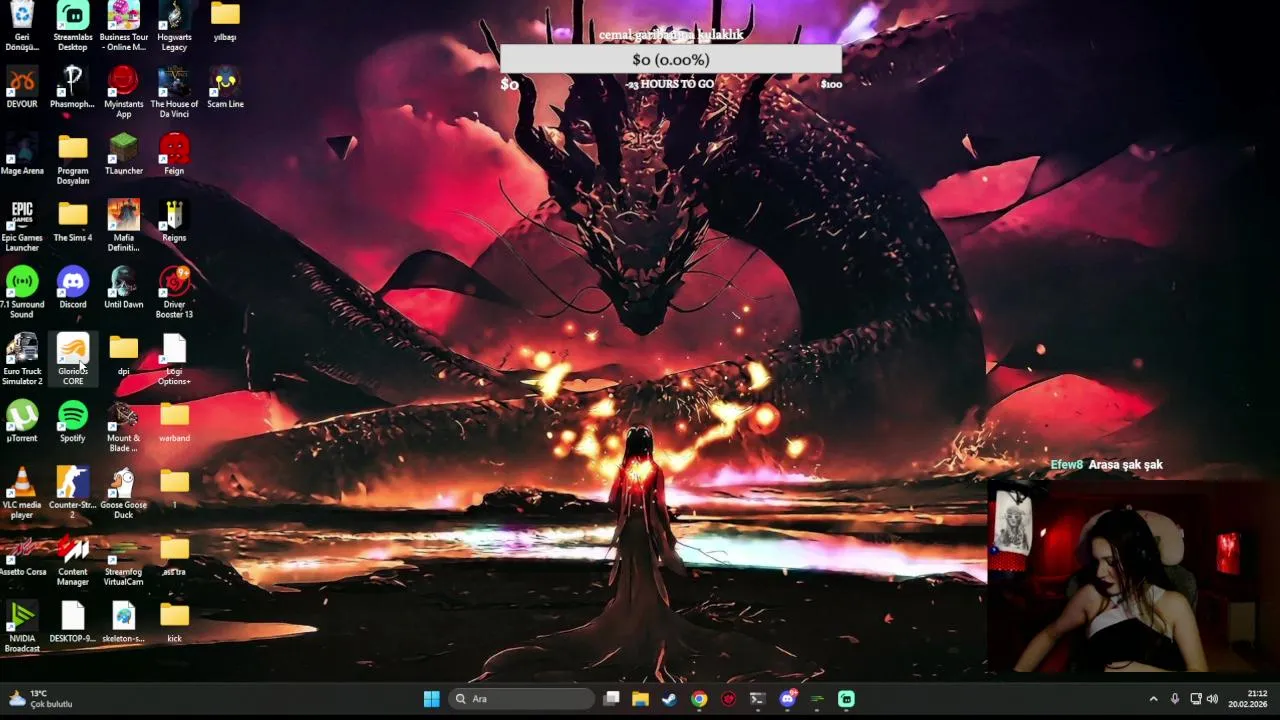Open The Sims 4 folder
1280x720 pixels.
pyautogui.click(x=73, y=221)
